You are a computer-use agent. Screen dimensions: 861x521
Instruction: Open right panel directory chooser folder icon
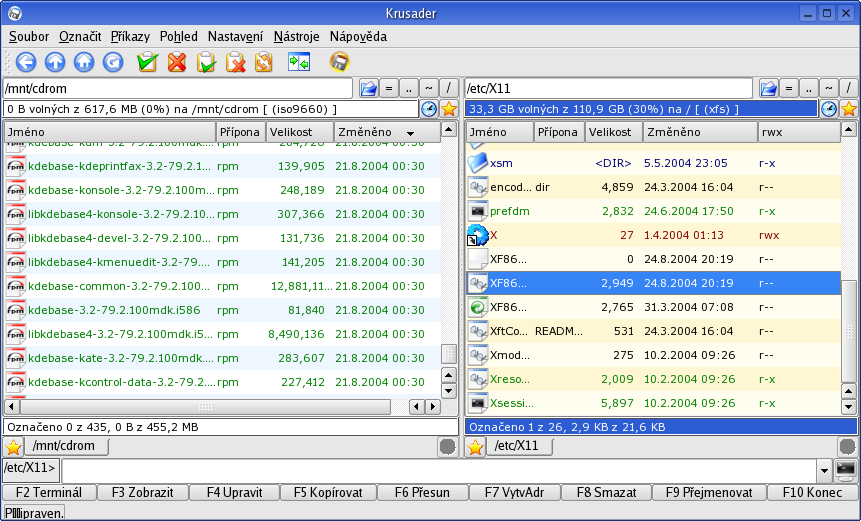768,88
